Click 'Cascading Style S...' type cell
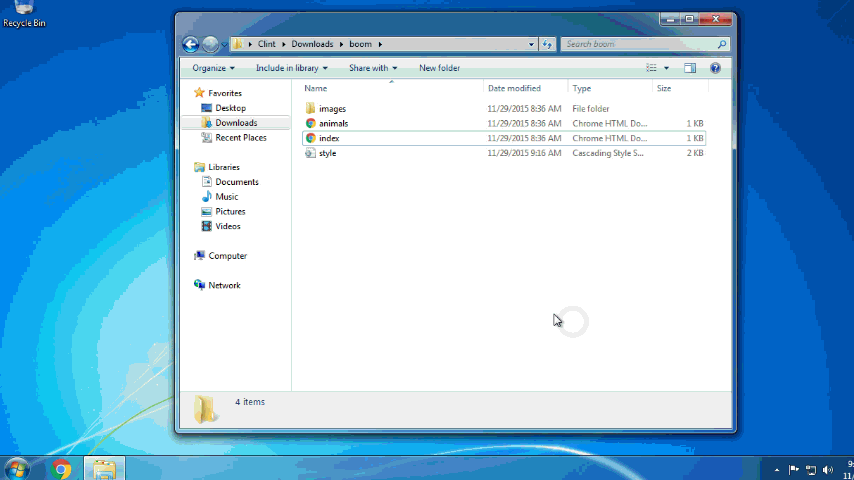 [x=608, y=153]
